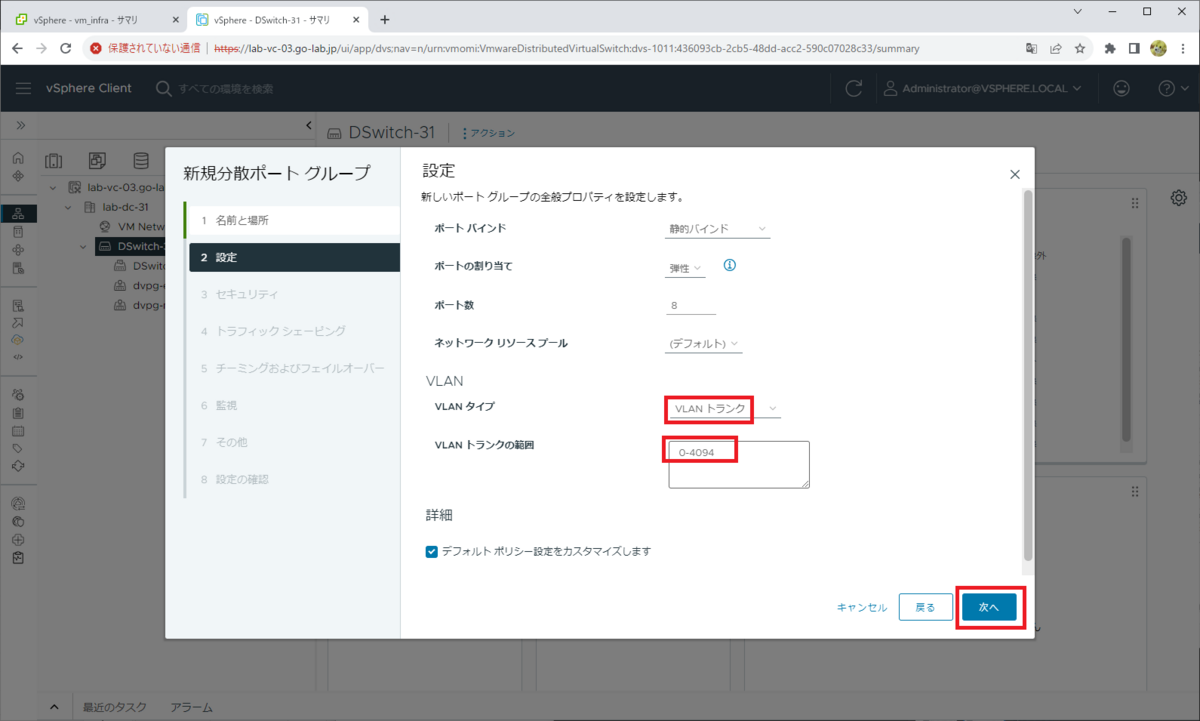Open the Tasks clipboard icon in sidebar

[x=18, y=412]
